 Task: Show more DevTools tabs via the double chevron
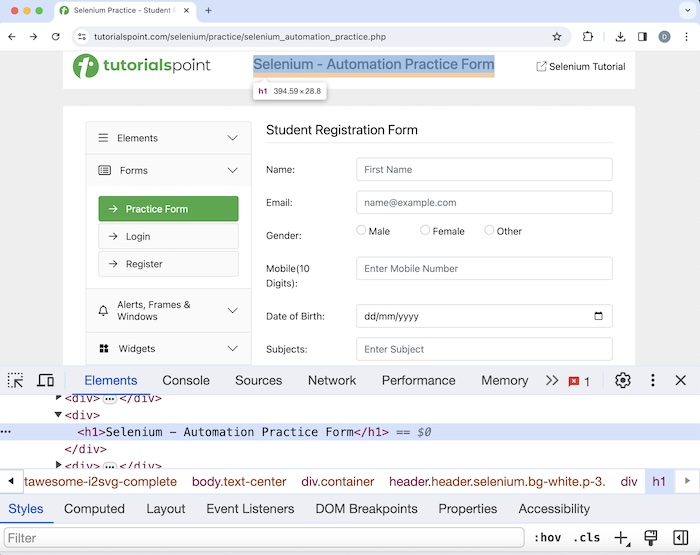tap(551, 380)
